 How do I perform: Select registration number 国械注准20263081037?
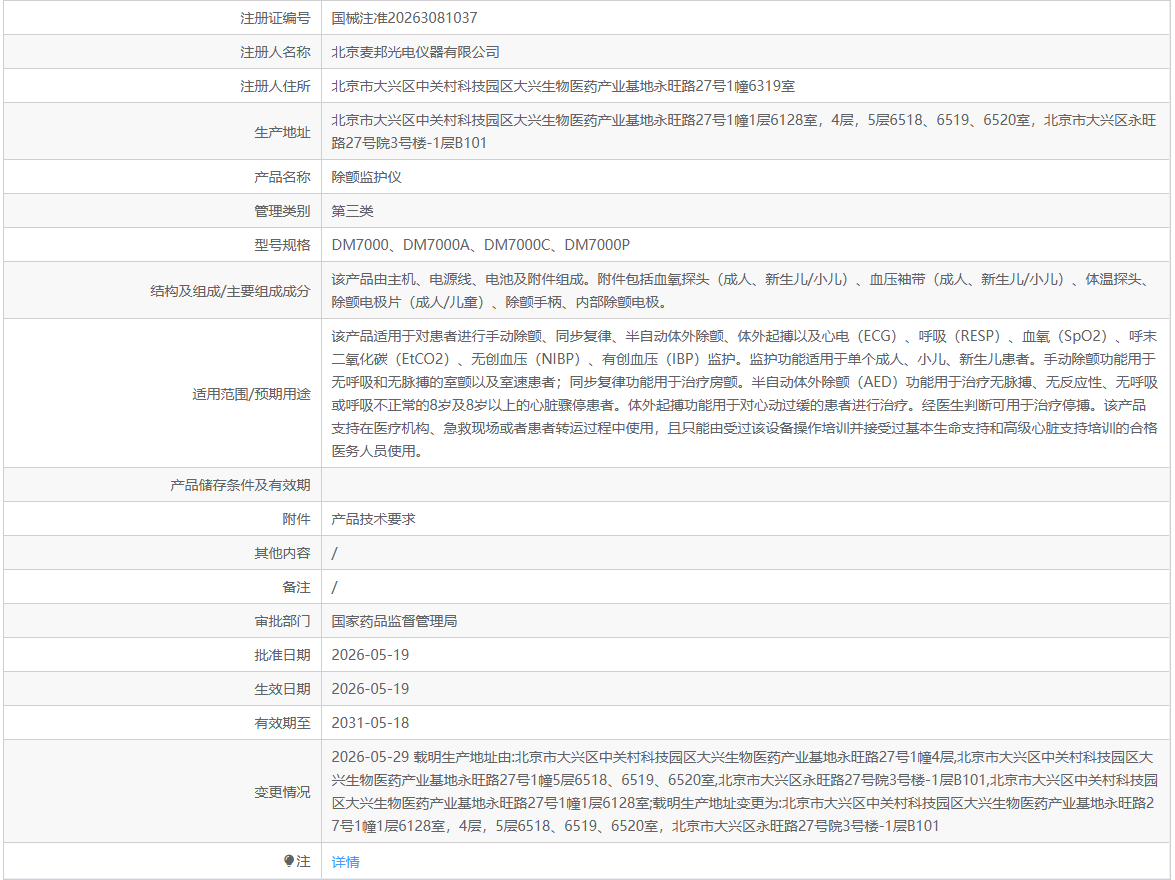click(x=404, y=18)
